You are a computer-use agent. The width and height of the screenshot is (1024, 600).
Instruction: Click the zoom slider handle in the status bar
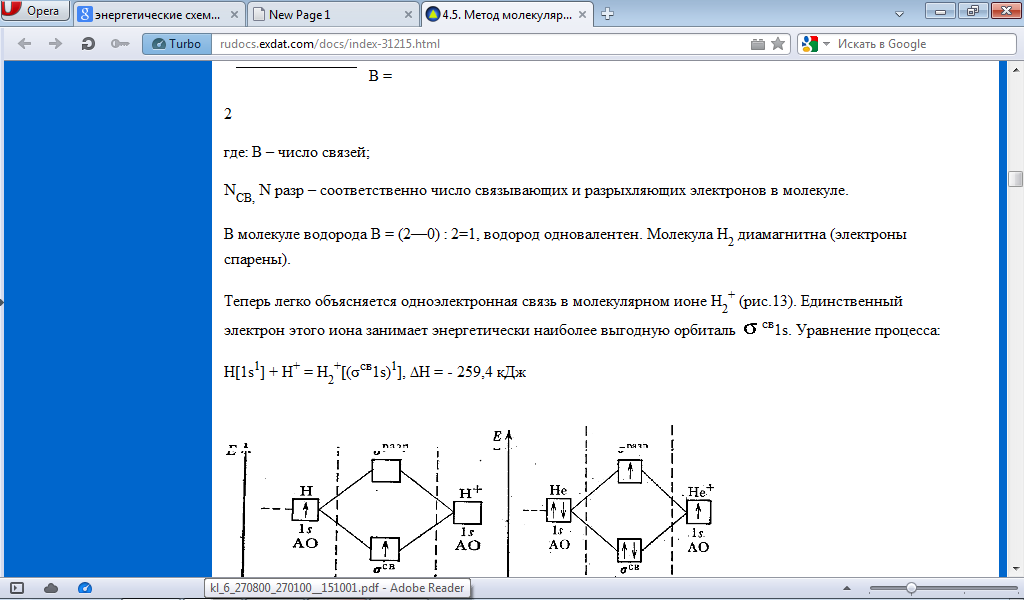tap(910, 588)
